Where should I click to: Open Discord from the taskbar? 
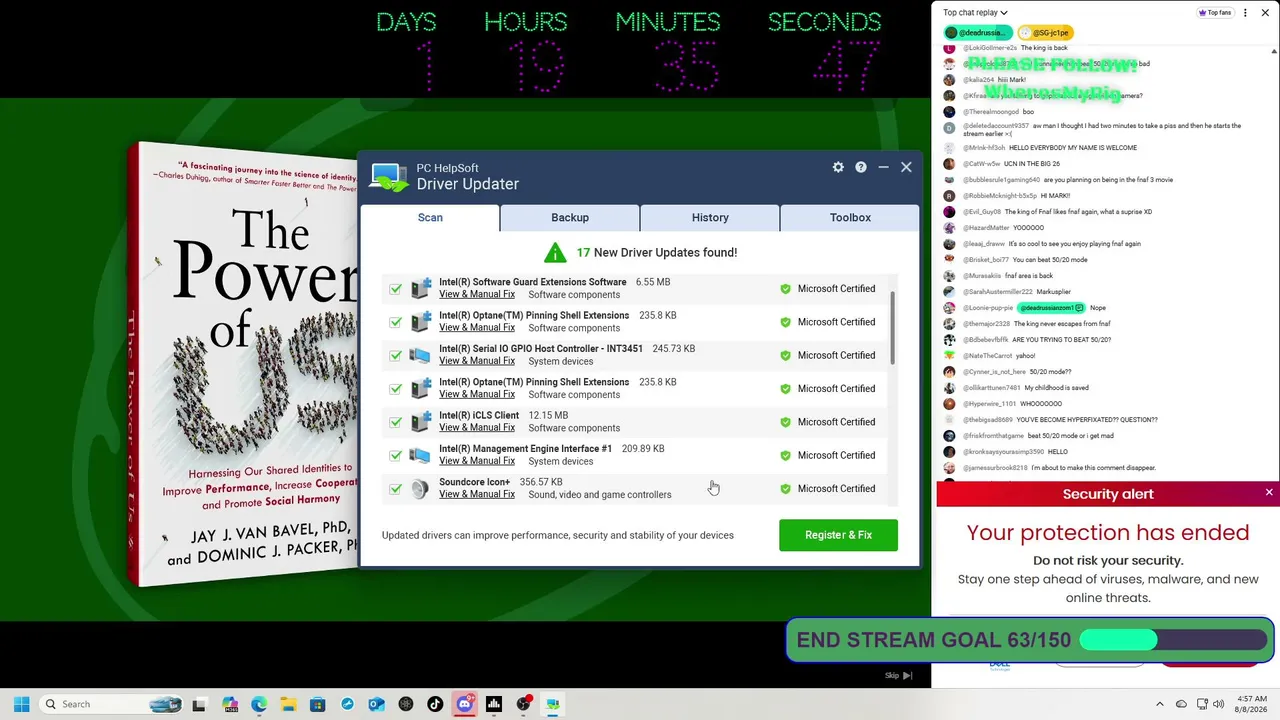[x=464, y=704]
